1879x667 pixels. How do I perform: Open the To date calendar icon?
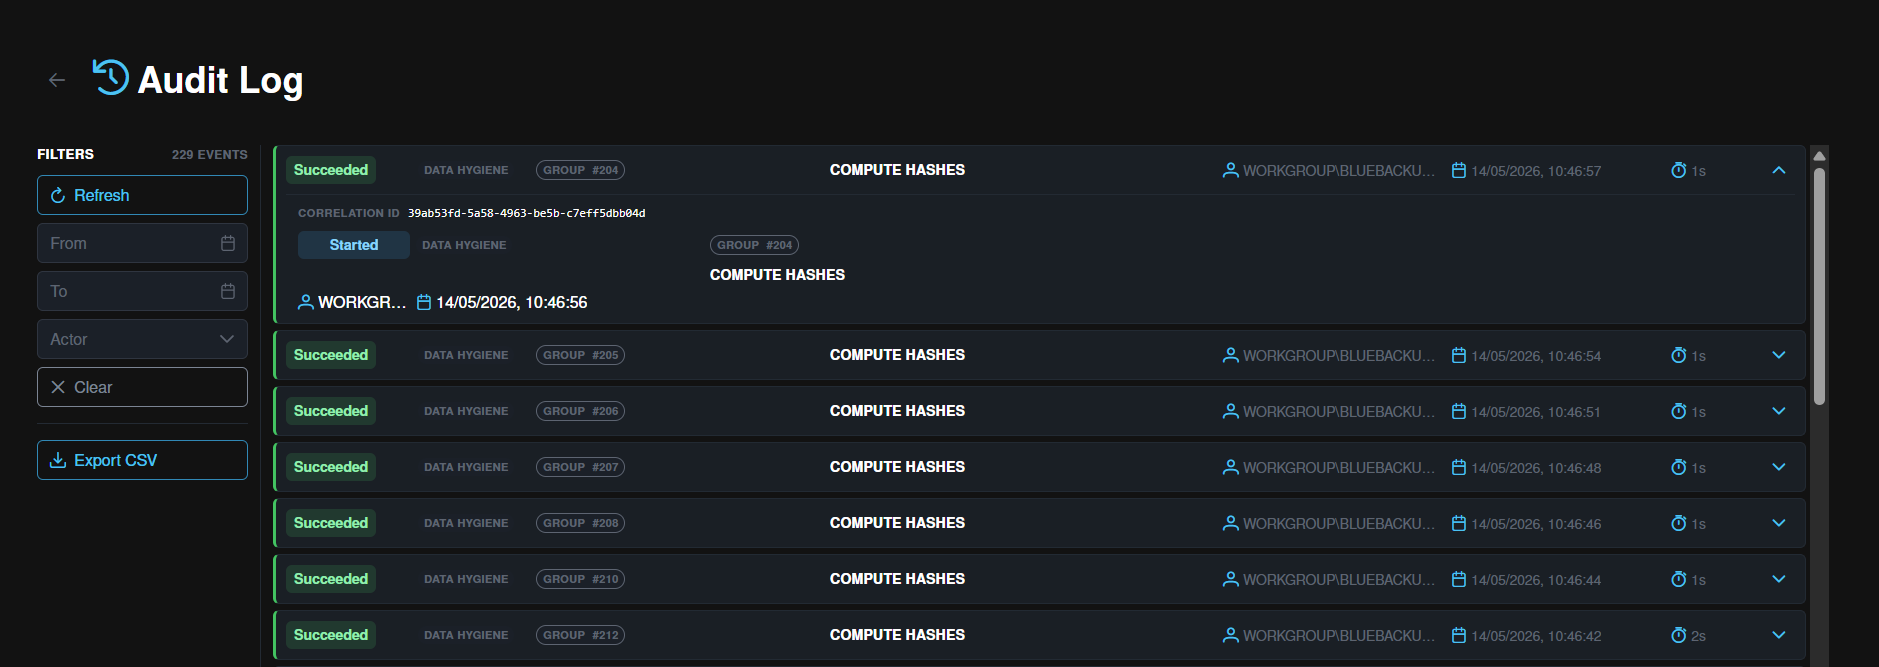pyautogui.click(x=228, y=291)
